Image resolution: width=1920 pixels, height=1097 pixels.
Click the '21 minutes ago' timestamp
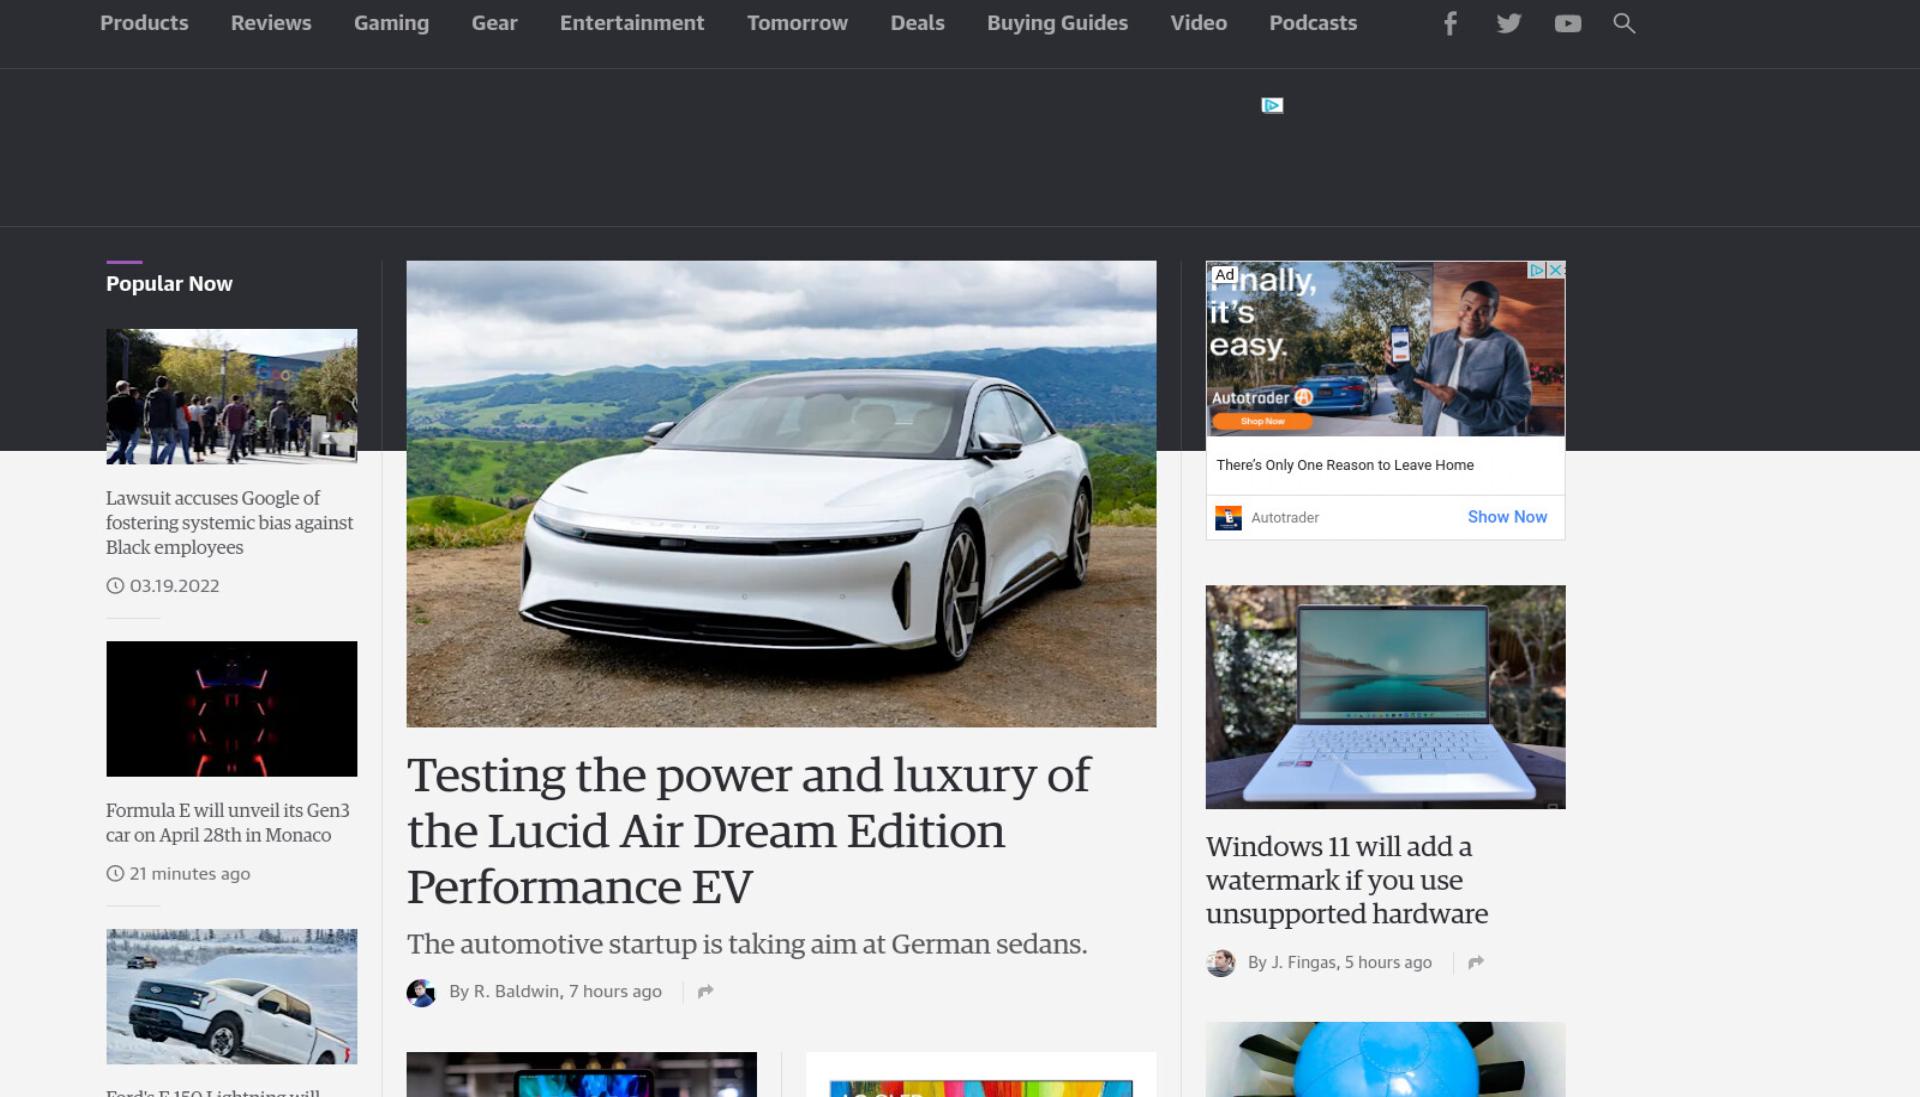pos(190,874)
